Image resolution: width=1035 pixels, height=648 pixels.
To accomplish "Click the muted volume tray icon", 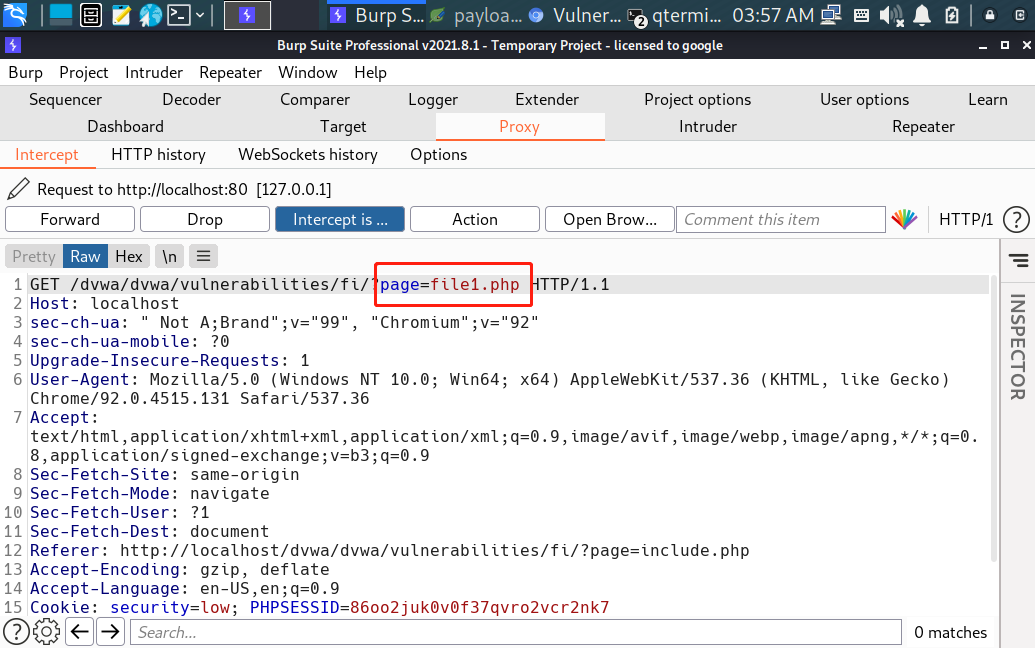I will coord(891,15).
